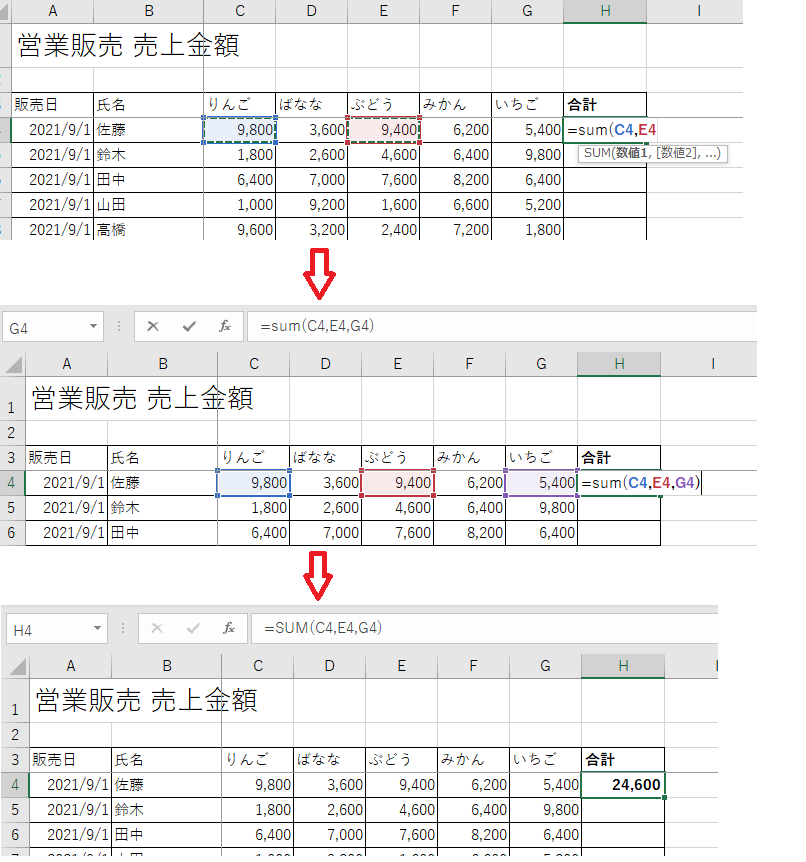This screenshot has width=806, height=862.
Task: Expand the dropdown arrow of the H4 Name Box
Action: 97,628
